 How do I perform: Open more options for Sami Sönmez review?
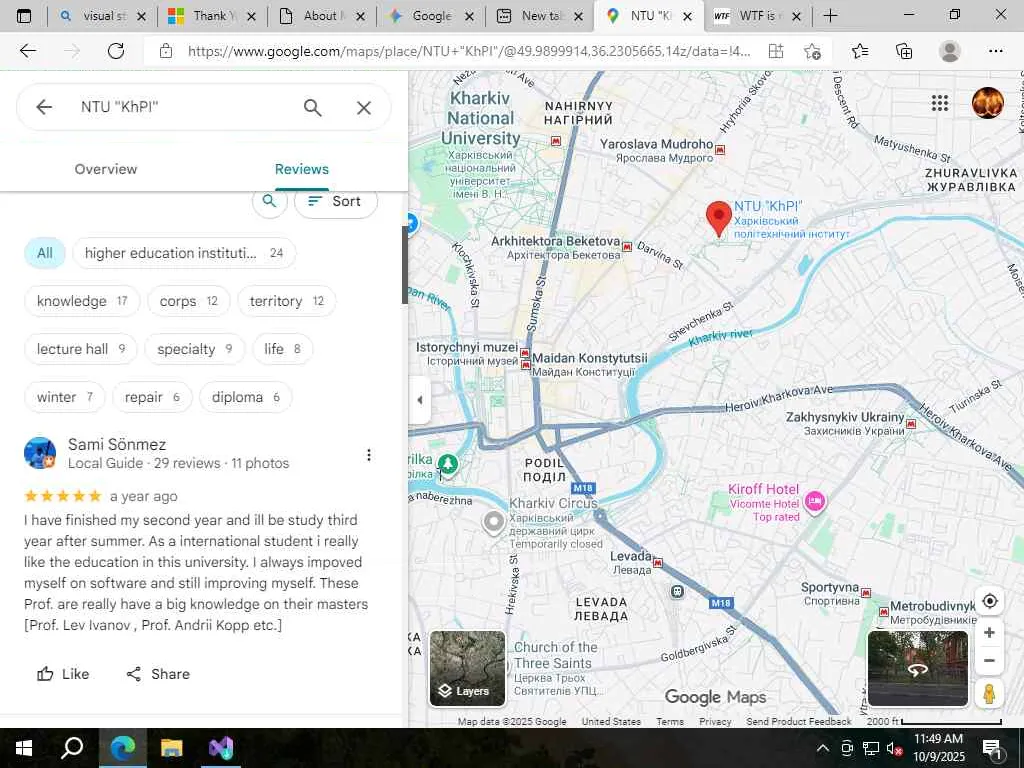click(x=369, y=455)
